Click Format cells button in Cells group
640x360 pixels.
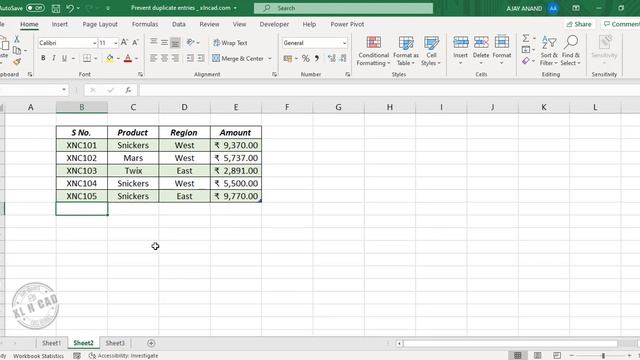tap(502, 51)
